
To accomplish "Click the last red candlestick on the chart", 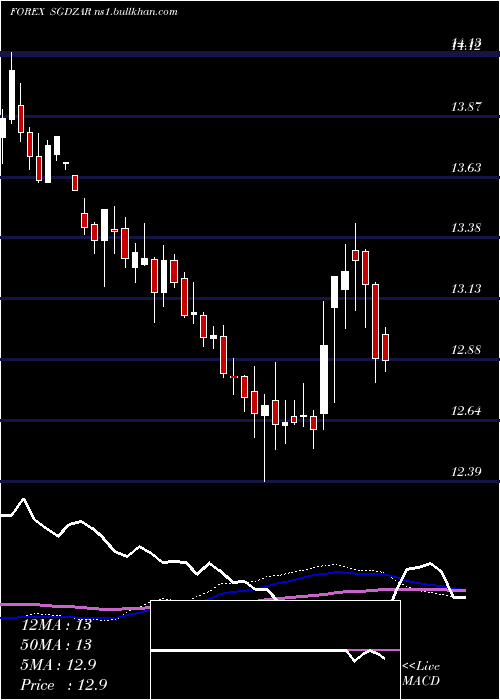I will 386,347.
